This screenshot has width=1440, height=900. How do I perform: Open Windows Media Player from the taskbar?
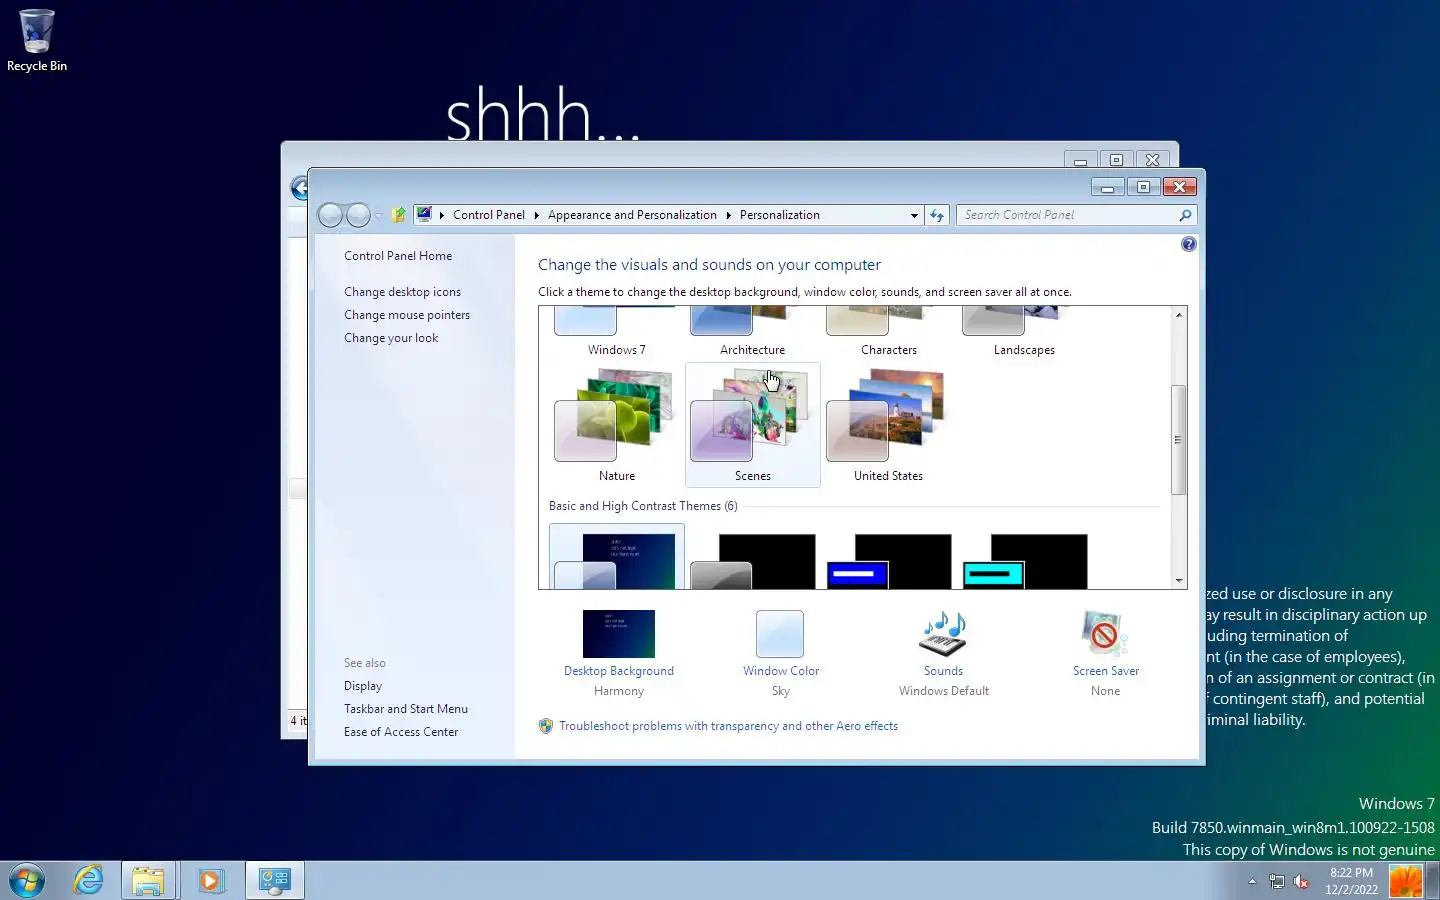coord(211,881)
